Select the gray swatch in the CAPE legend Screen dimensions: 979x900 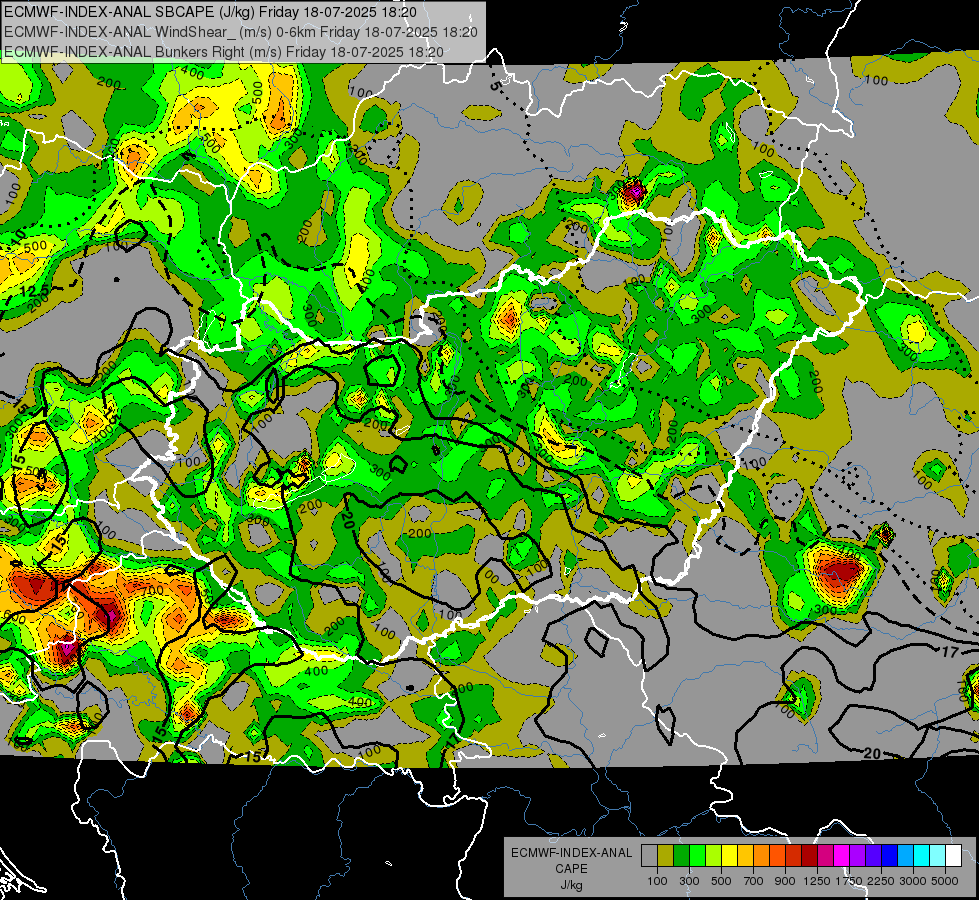pos(649,856)
